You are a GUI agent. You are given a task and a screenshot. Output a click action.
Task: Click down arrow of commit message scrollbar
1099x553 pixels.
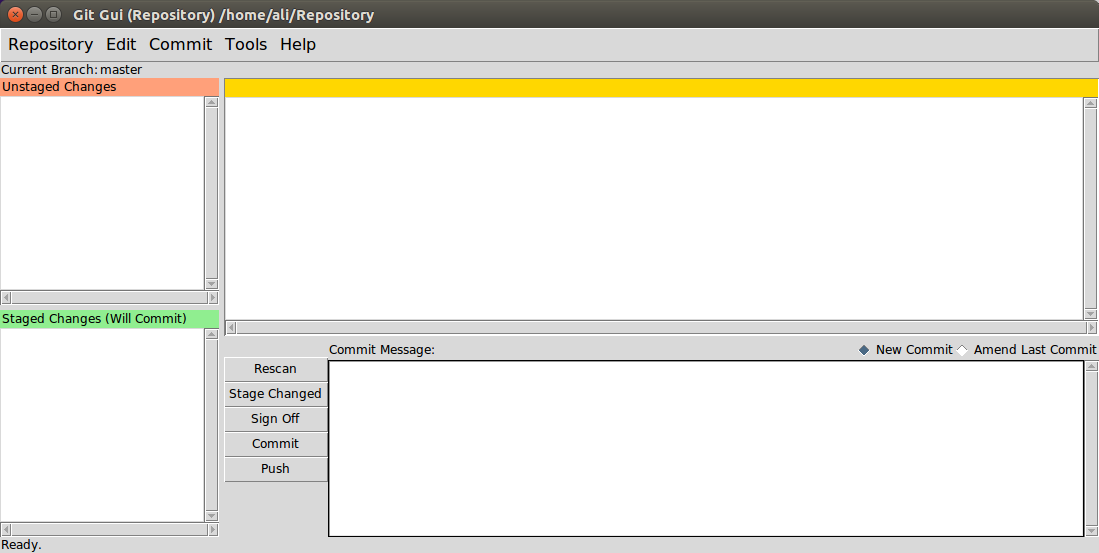click(x=1091, y=531)
